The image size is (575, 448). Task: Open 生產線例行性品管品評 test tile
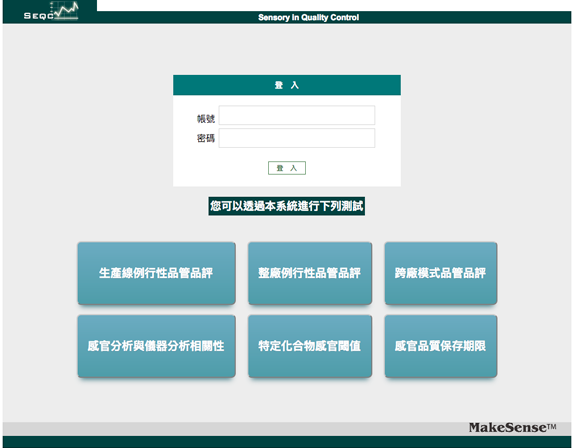(x=156, y=273)
